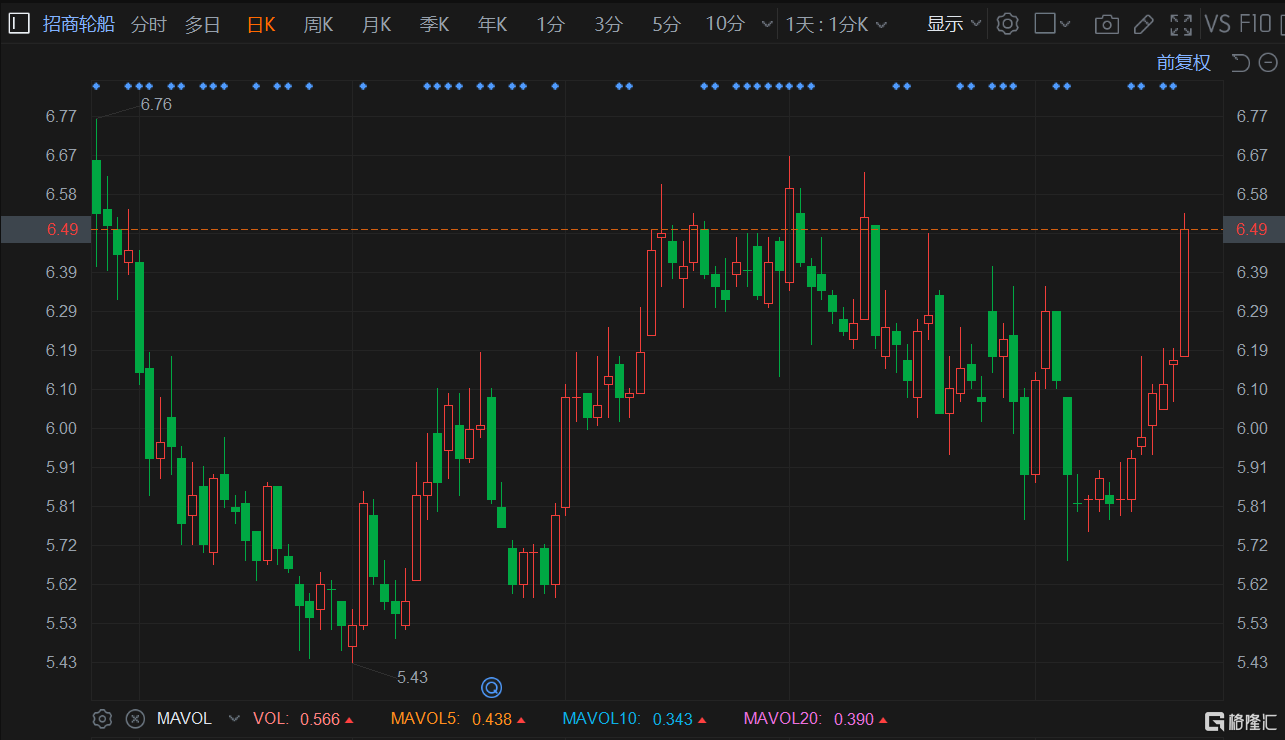Switch to the 周K tab
The height and width of the screenshot is (740, 1285).
tap(318, 24)
